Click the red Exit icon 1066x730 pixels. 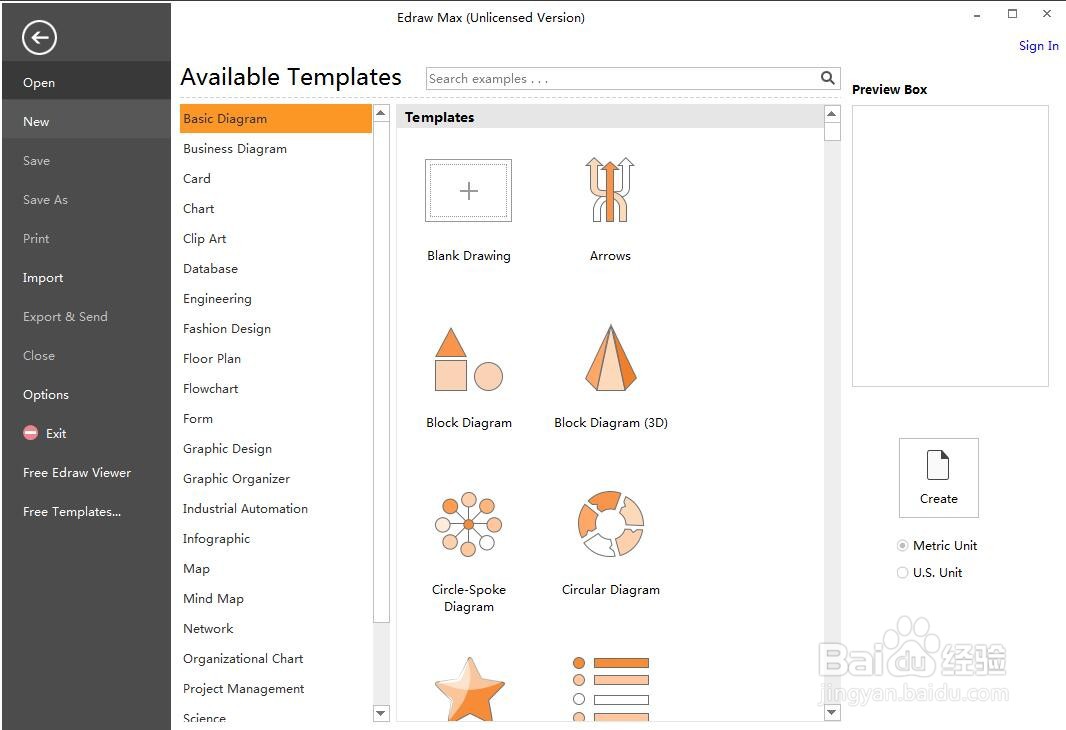click(31, 433)
